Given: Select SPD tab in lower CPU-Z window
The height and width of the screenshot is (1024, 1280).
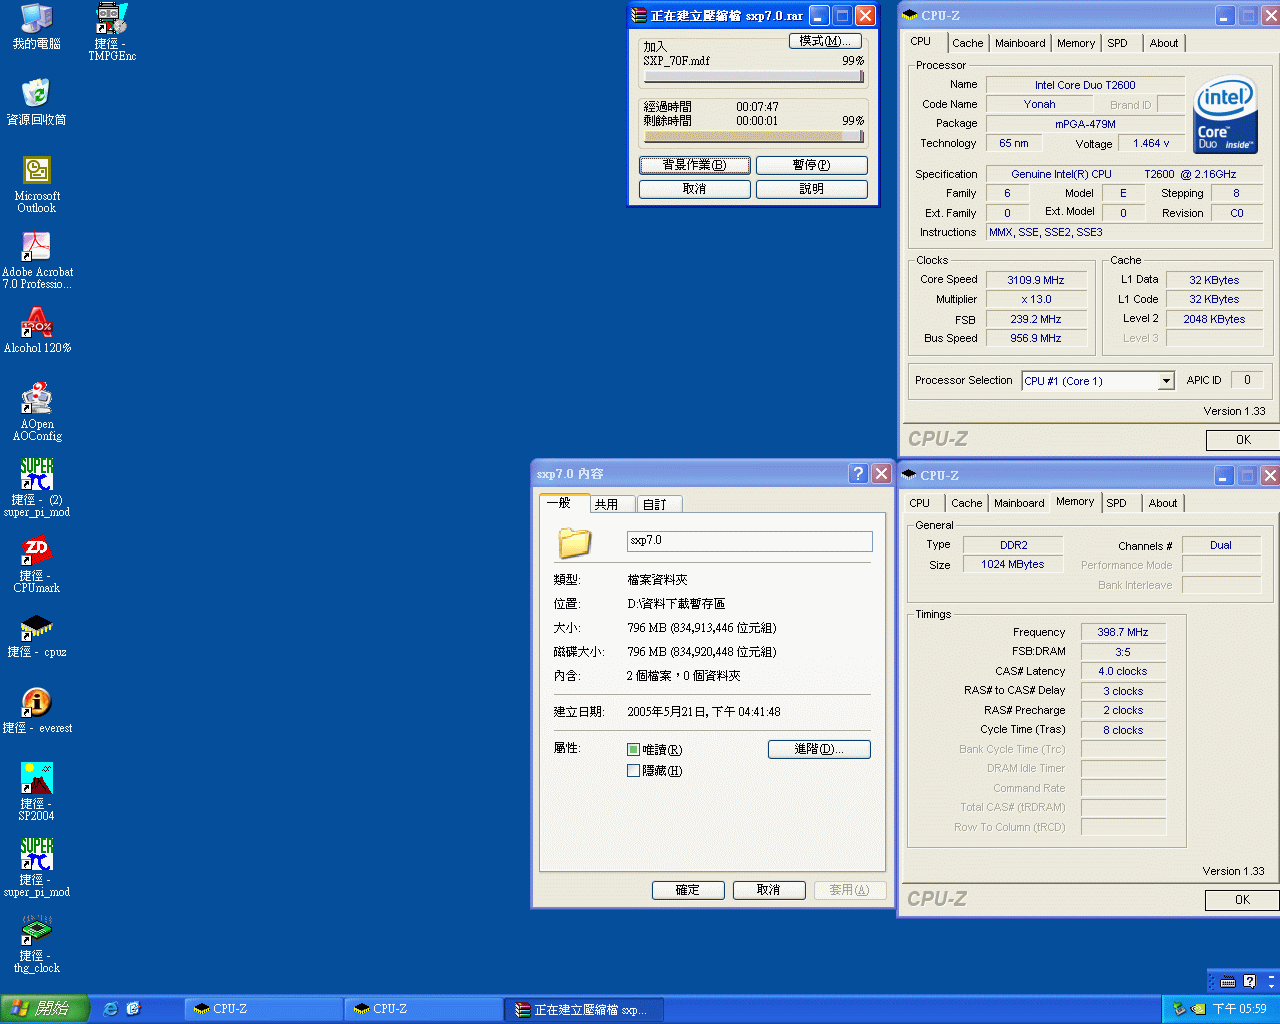Looking at the screenshot, I should point(1117,503).
